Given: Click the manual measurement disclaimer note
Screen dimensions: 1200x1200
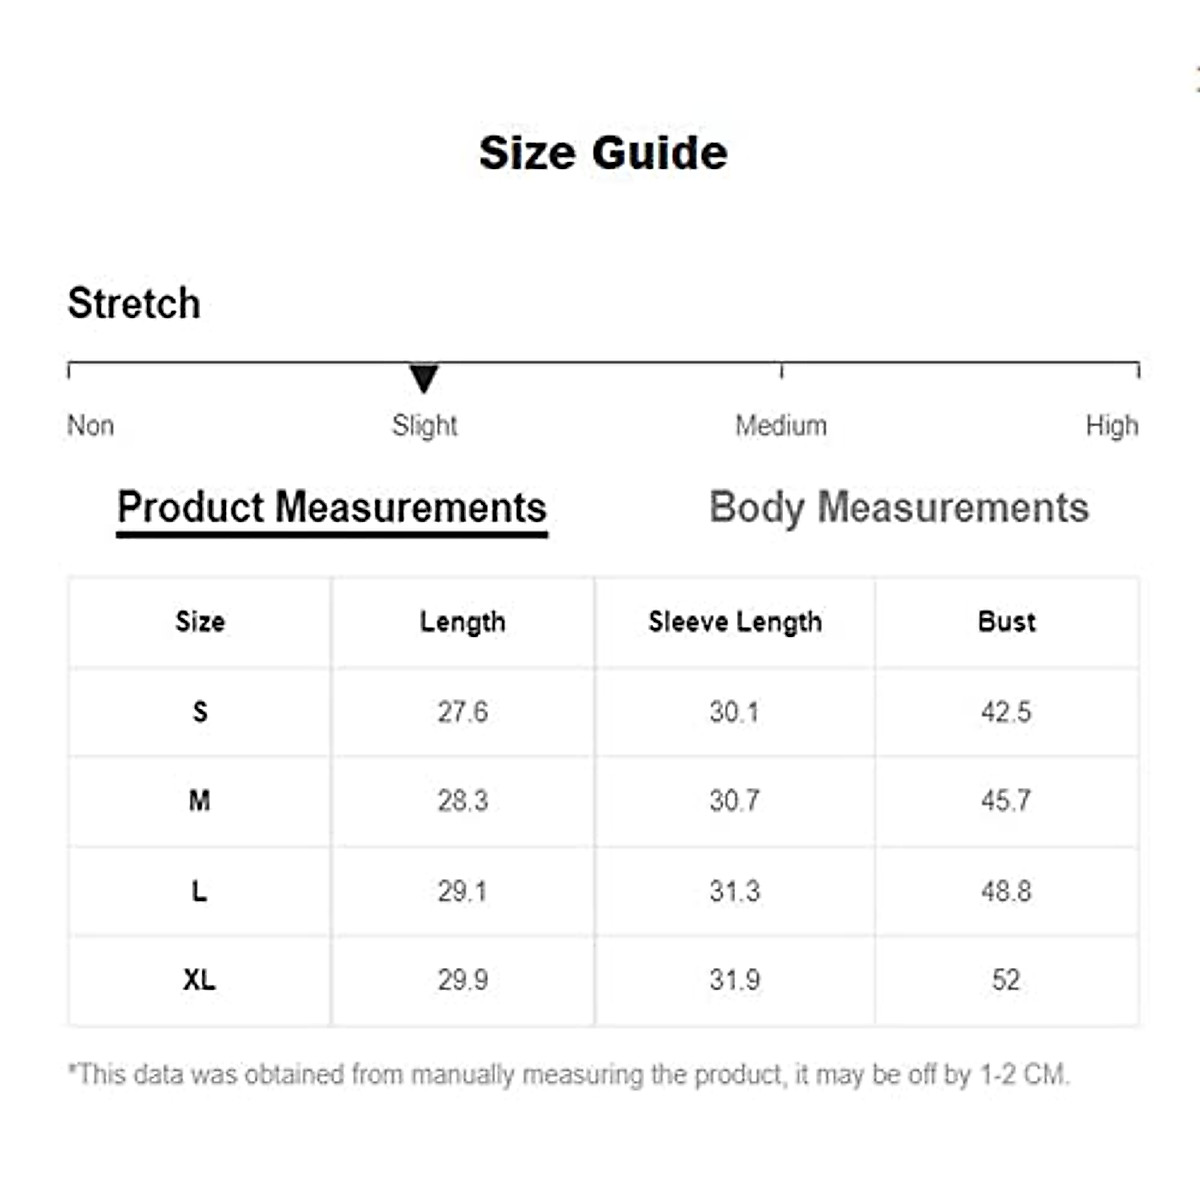Looking at the screenshot, I should coord(568,1075).
